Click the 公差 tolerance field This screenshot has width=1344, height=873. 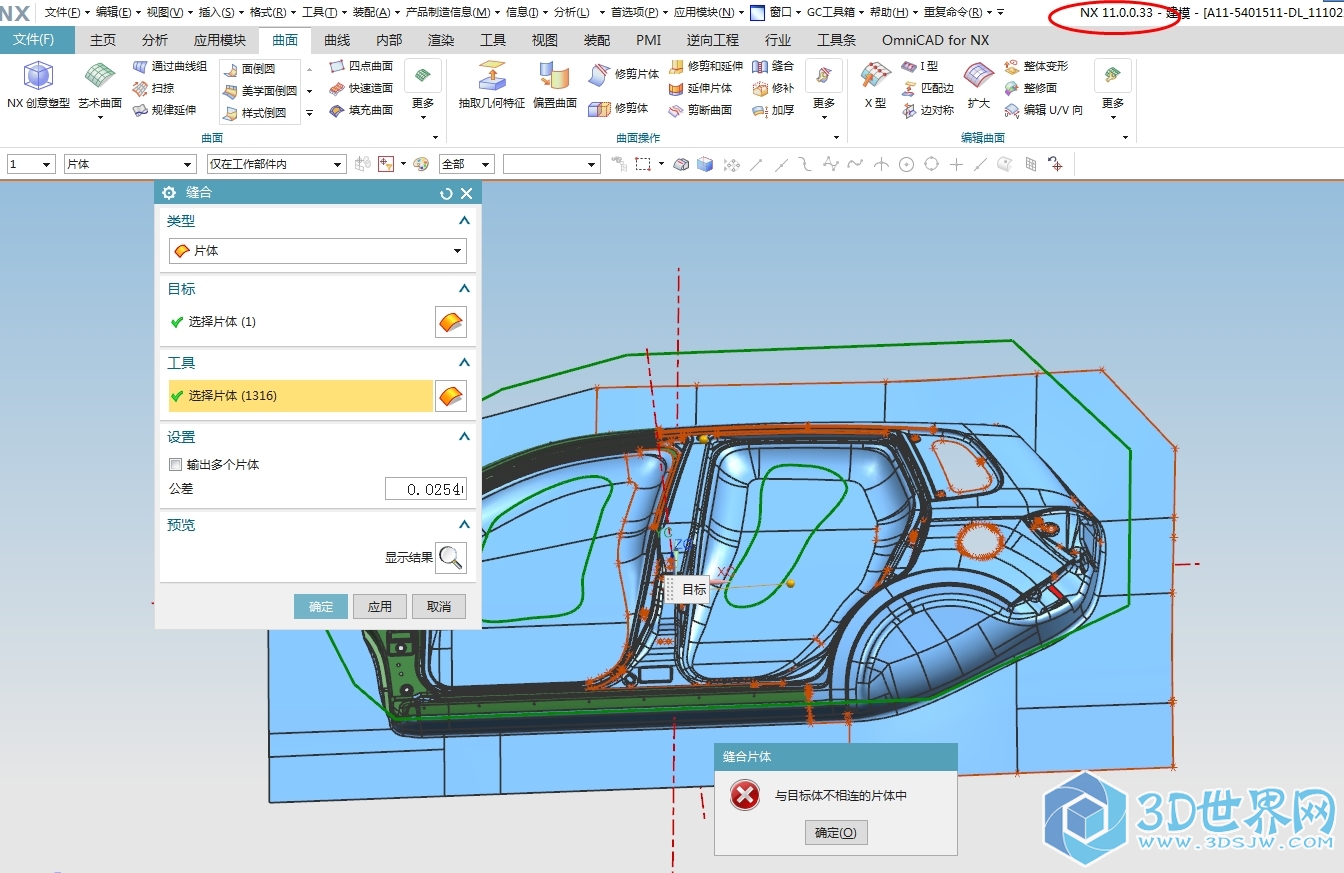click(426, 489)
